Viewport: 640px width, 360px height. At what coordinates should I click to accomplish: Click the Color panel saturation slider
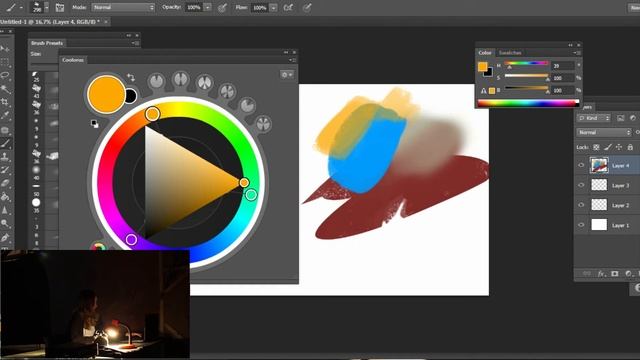click(526, 76)
